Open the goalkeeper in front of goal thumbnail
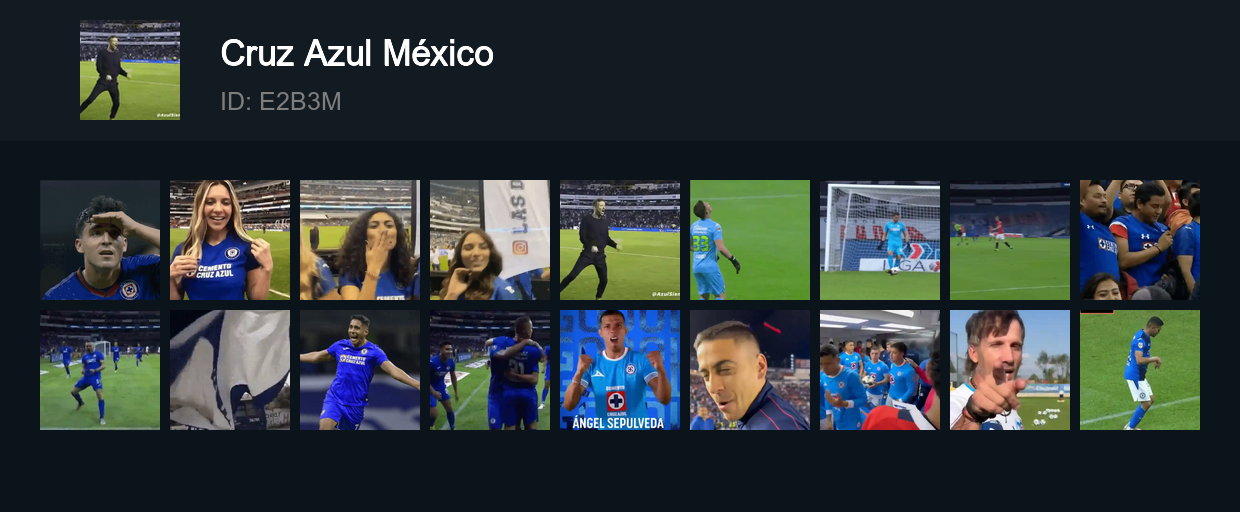Image resolution: width=1240 pixels, height=512 pixels. tap(880, 240)
